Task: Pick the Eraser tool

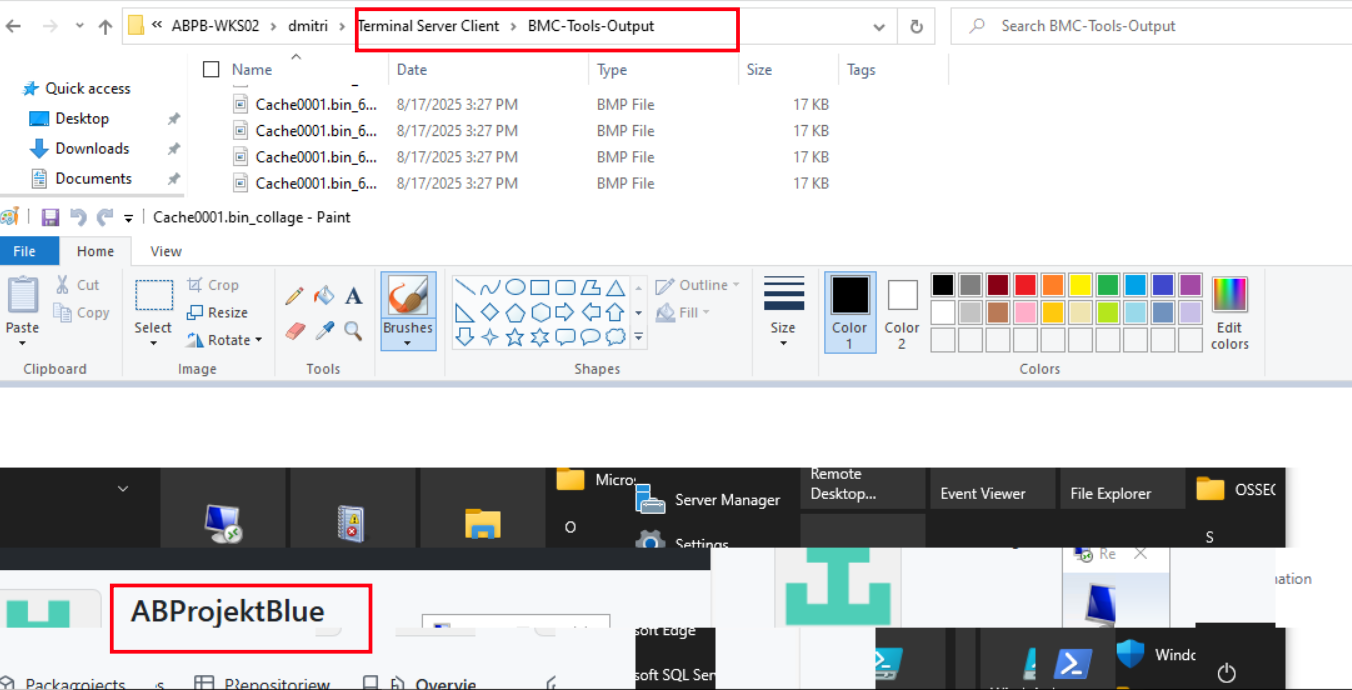Action: [294, 330]
